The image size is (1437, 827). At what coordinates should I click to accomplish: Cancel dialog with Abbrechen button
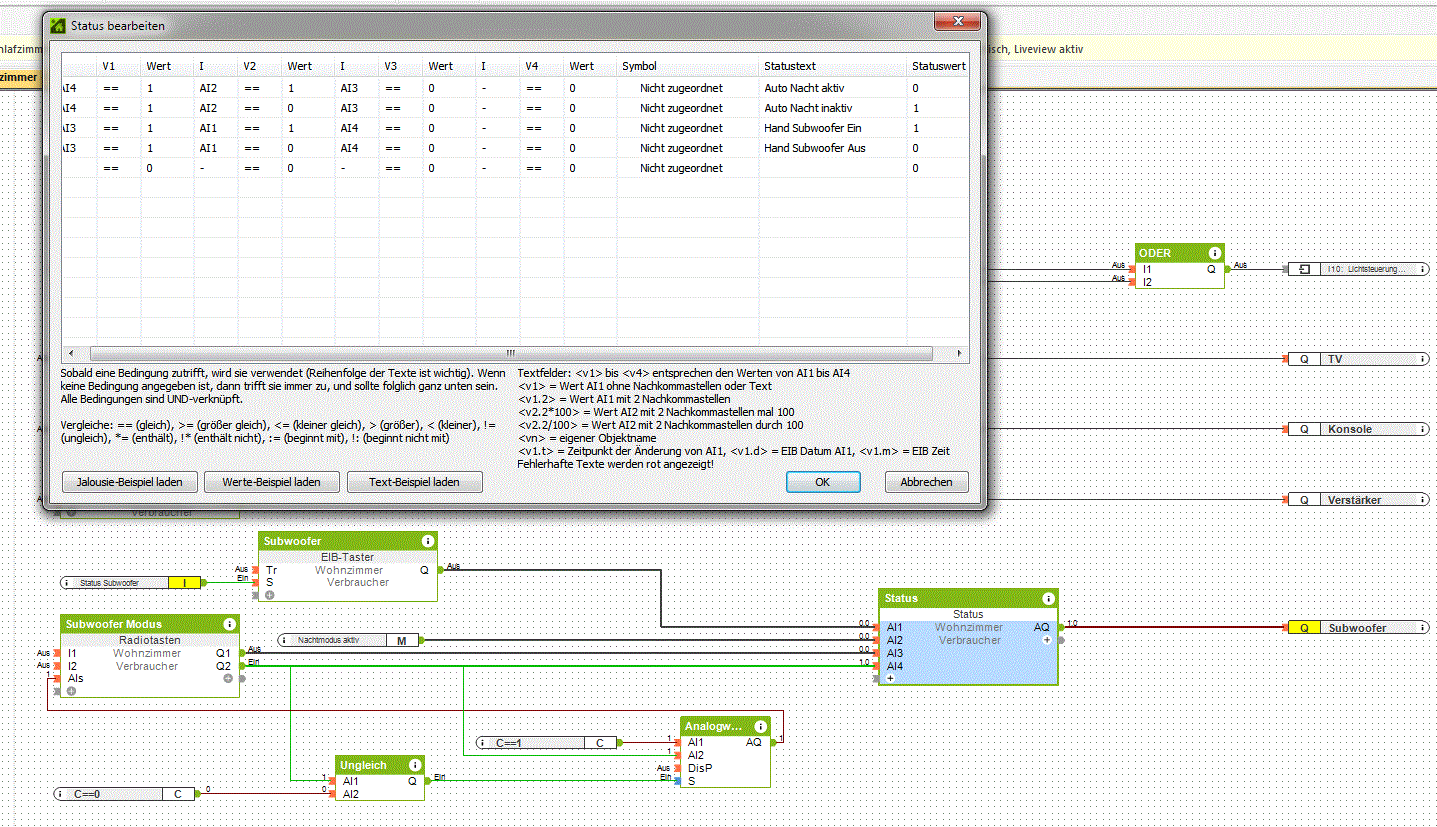tap(926, 482)
